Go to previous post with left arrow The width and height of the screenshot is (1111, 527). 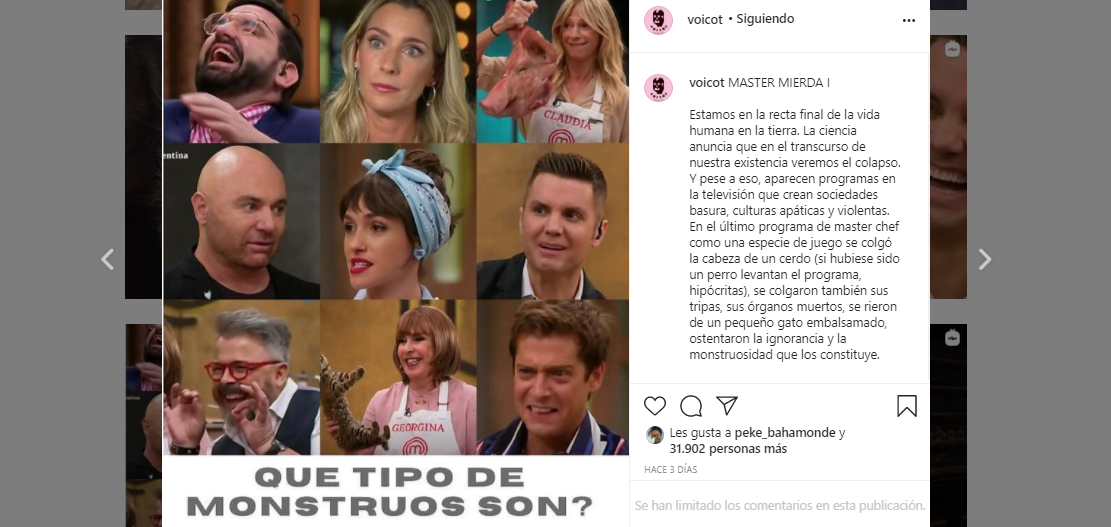tap(108, 259)
